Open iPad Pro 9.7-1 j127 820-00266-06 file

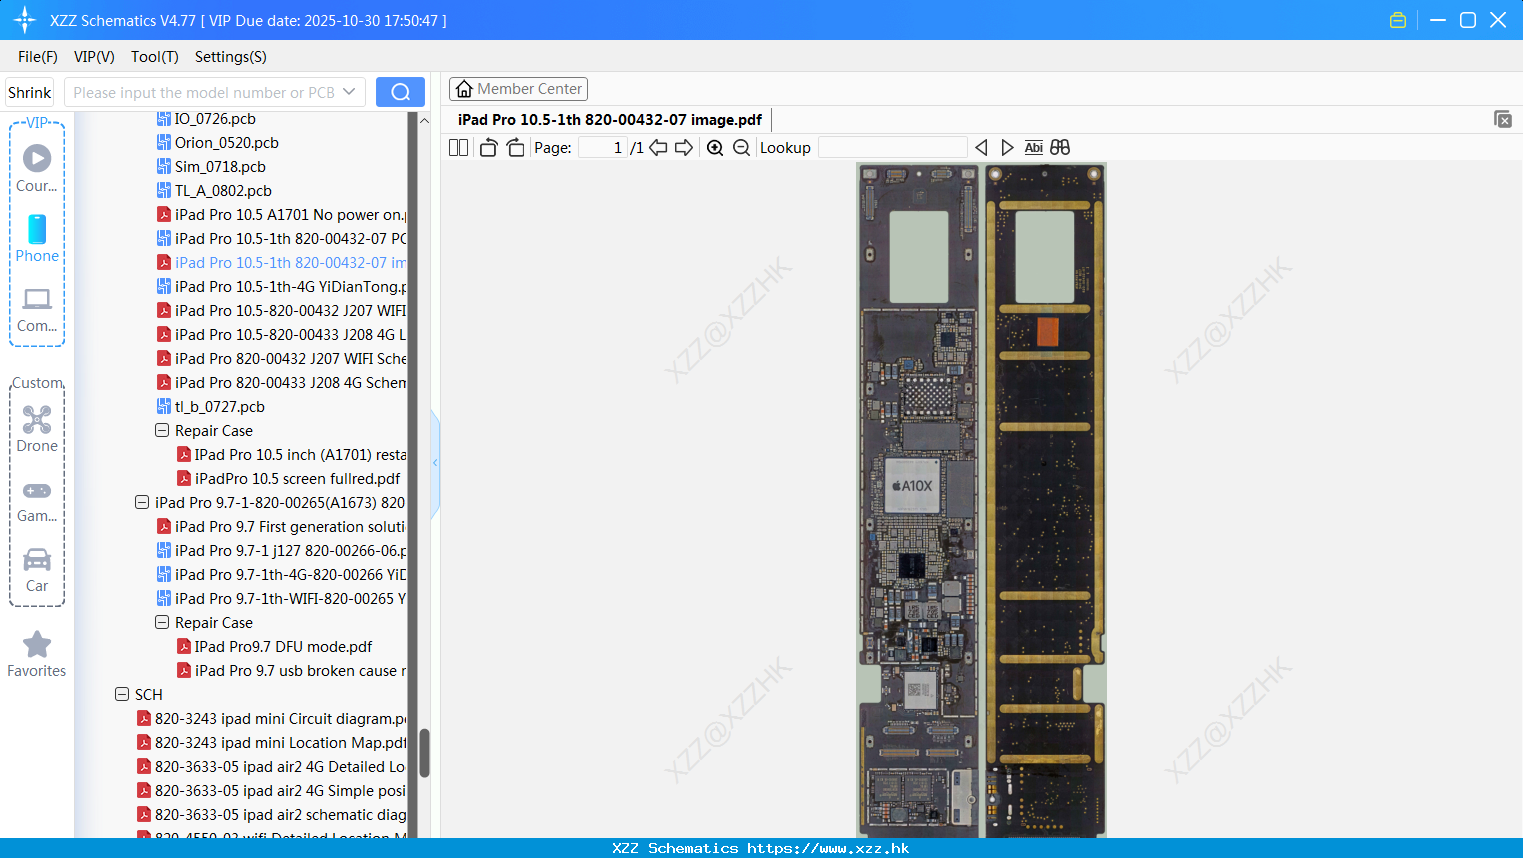pyautogui.click(x=281, y=550)
